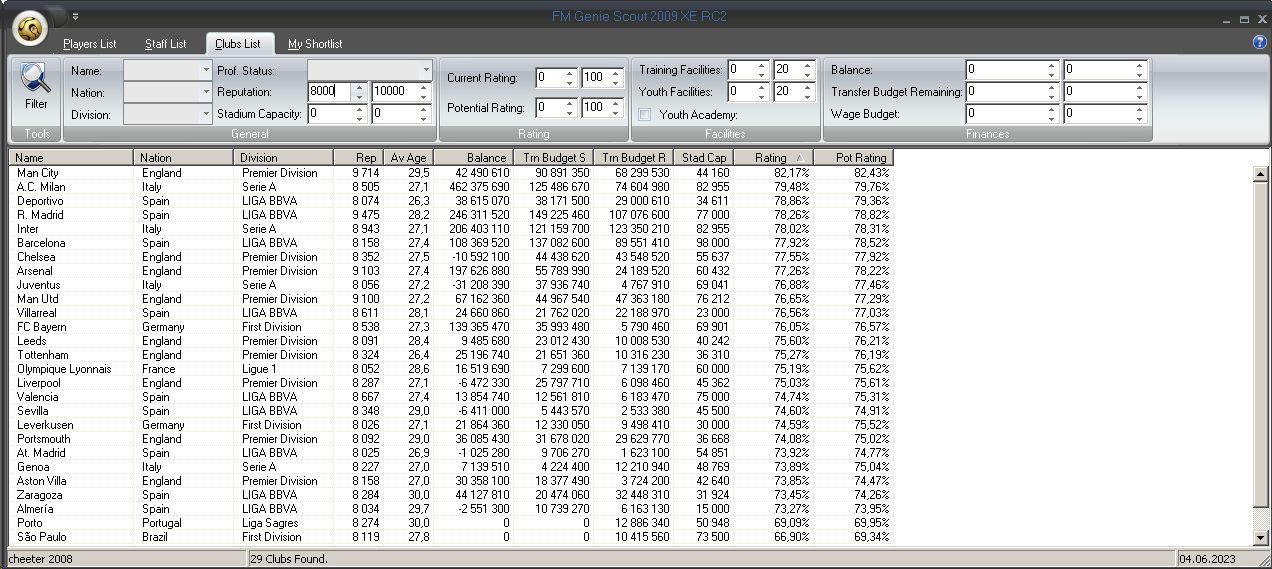Open the Division filter dropdown
1272x569 pixels.
(x=206, y=115)
